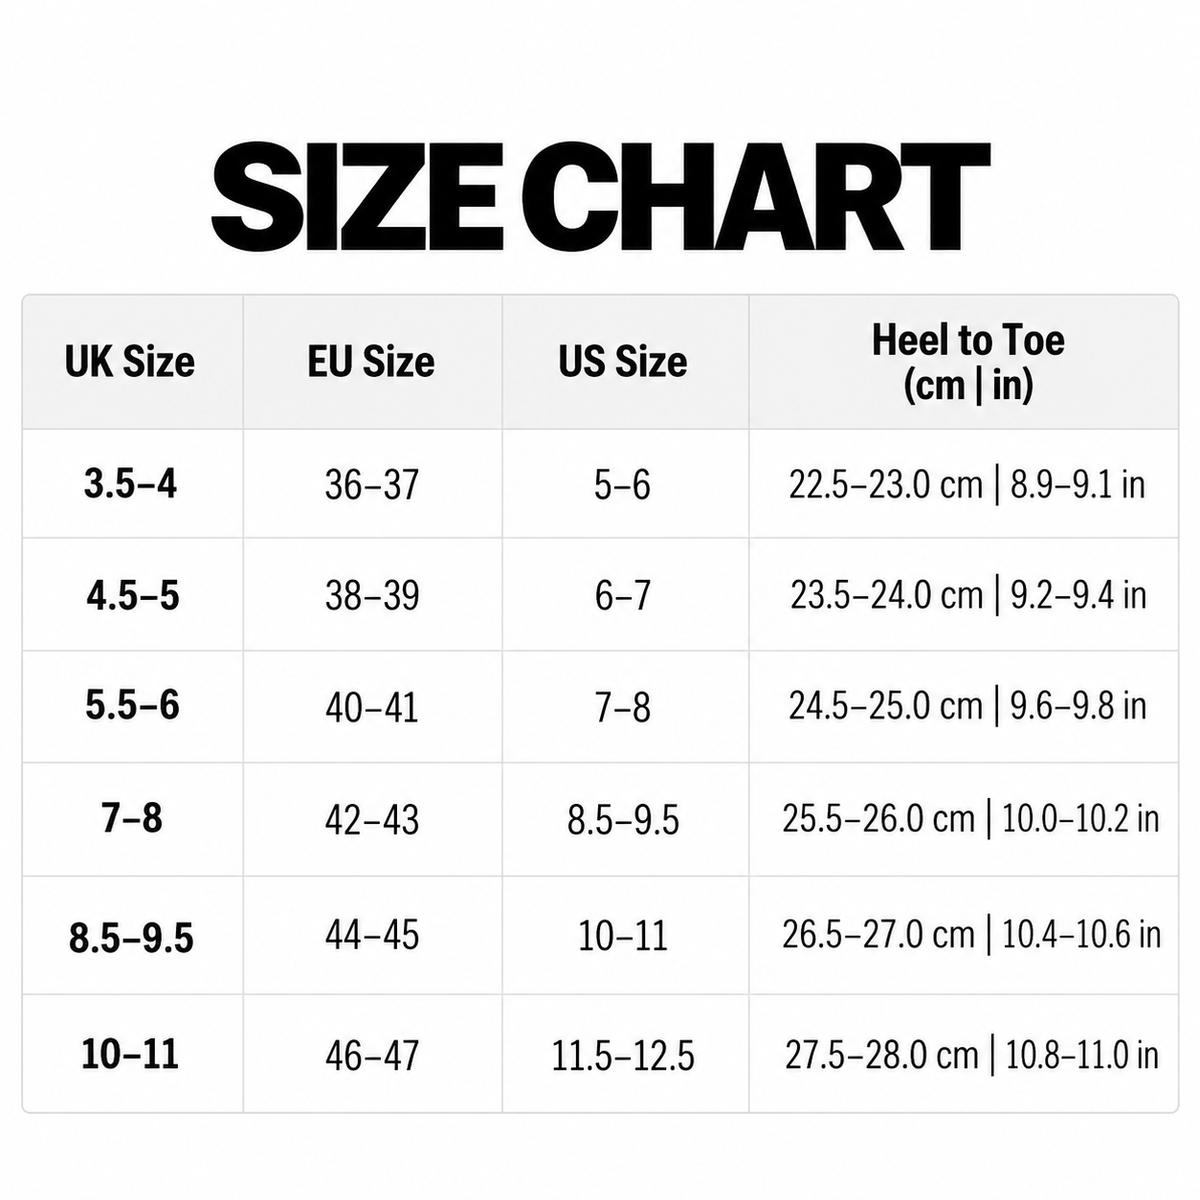Select the 22.5–23.0 cm measurement cell
The height and width of the screenshot is (1200, 1200).
click(967, 486)
